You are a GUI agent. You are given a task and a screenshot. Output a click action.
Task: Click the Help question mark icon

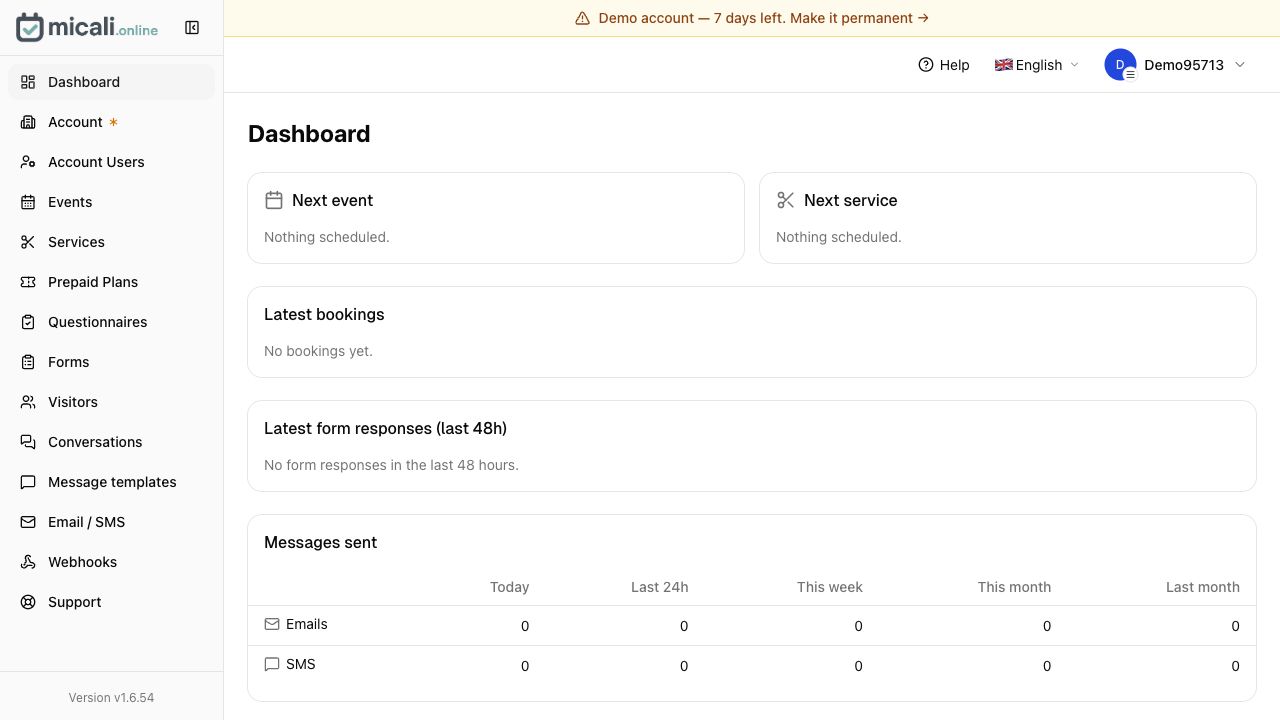(x=926, y=64)
